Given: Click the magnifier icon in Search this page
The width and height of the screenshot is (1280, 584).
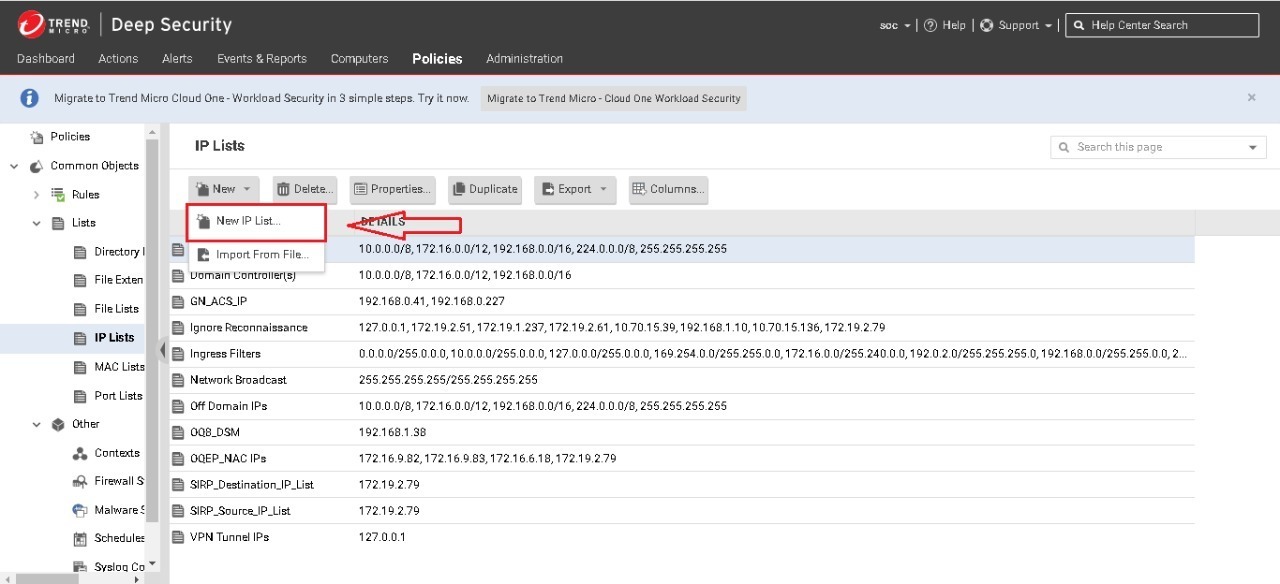Looking at the screenshot, I should point(1064,148).
